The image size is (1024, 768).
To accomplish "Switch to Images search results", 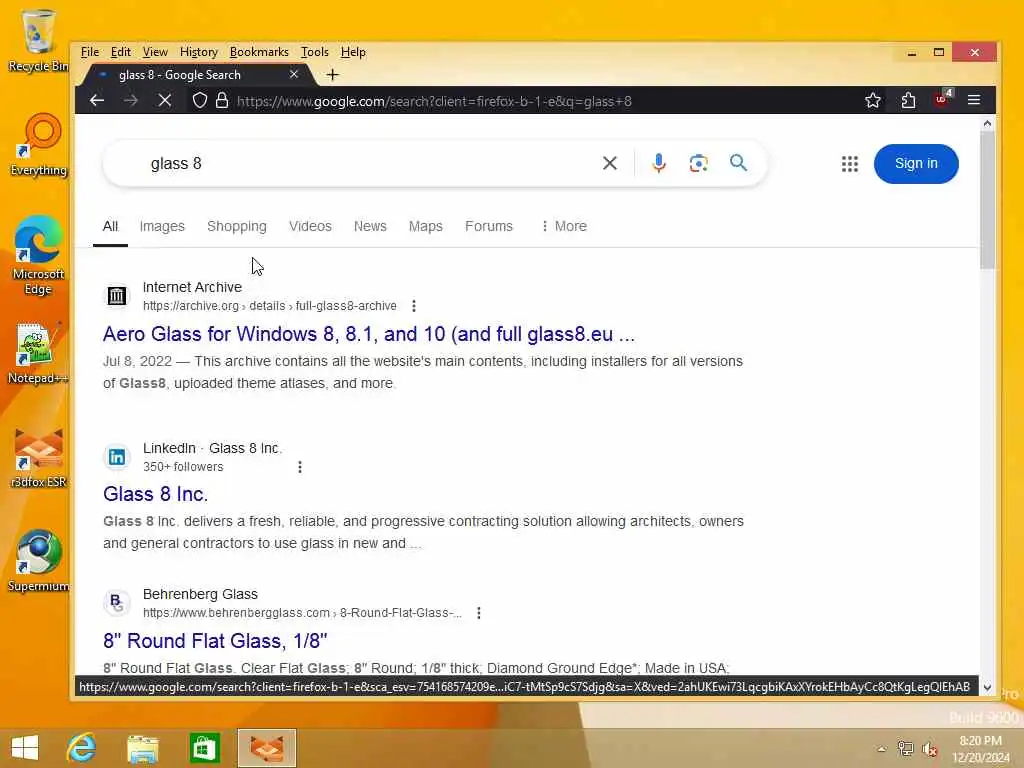I will [x=162, y=226].
